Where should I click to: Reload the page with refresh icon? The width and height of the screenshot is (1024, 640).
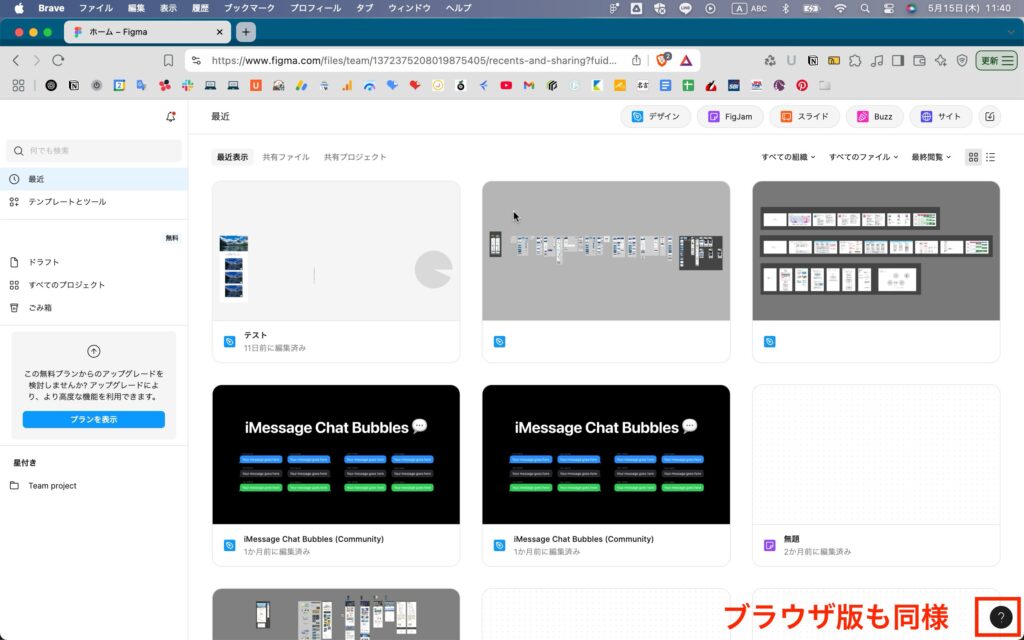pos(58,60)
